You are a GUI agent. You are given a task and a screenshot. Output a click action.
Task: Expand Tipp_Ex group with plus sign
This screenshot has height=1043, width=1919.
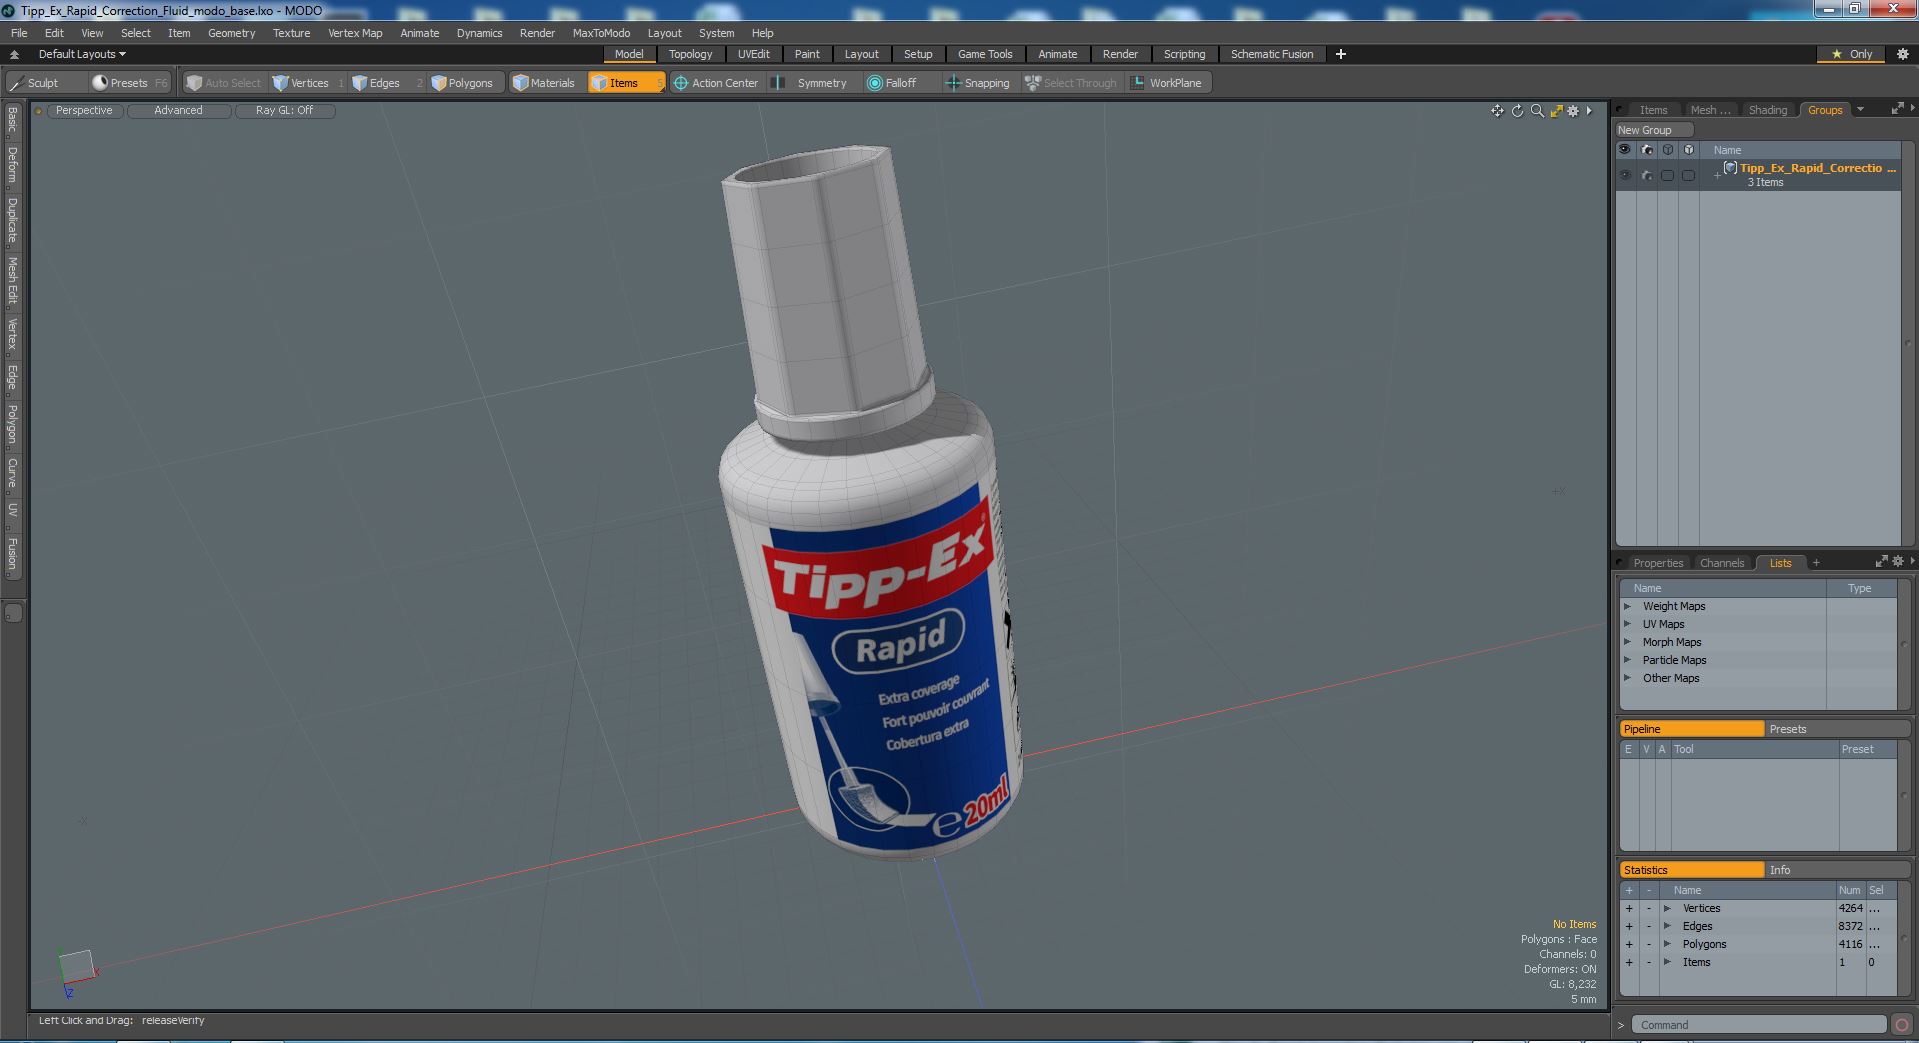1717,176
